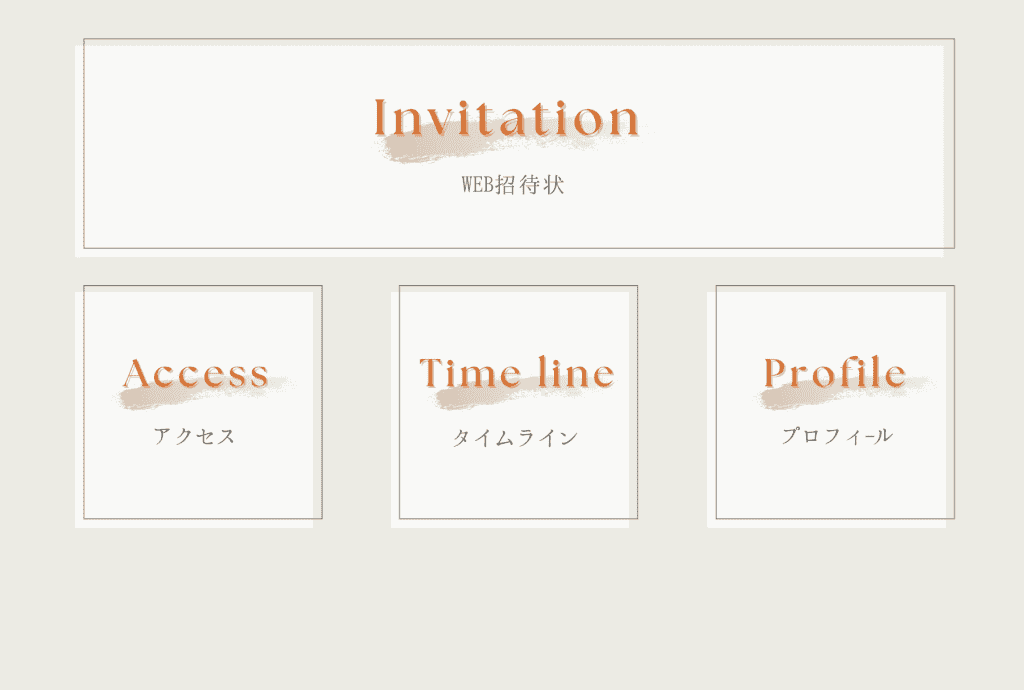Click the orange Access heading
Viewport: 1024px width, 690px height.
pos(196,373)
